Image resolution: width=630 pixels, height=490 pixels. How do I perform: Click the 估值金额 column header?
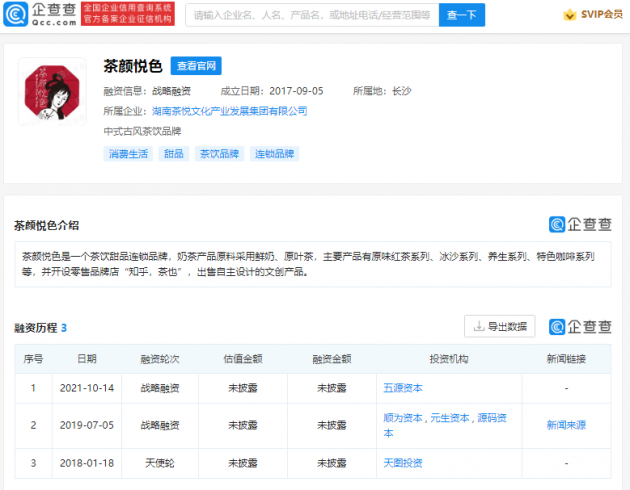pyautogui.click(x=243, y=359)
